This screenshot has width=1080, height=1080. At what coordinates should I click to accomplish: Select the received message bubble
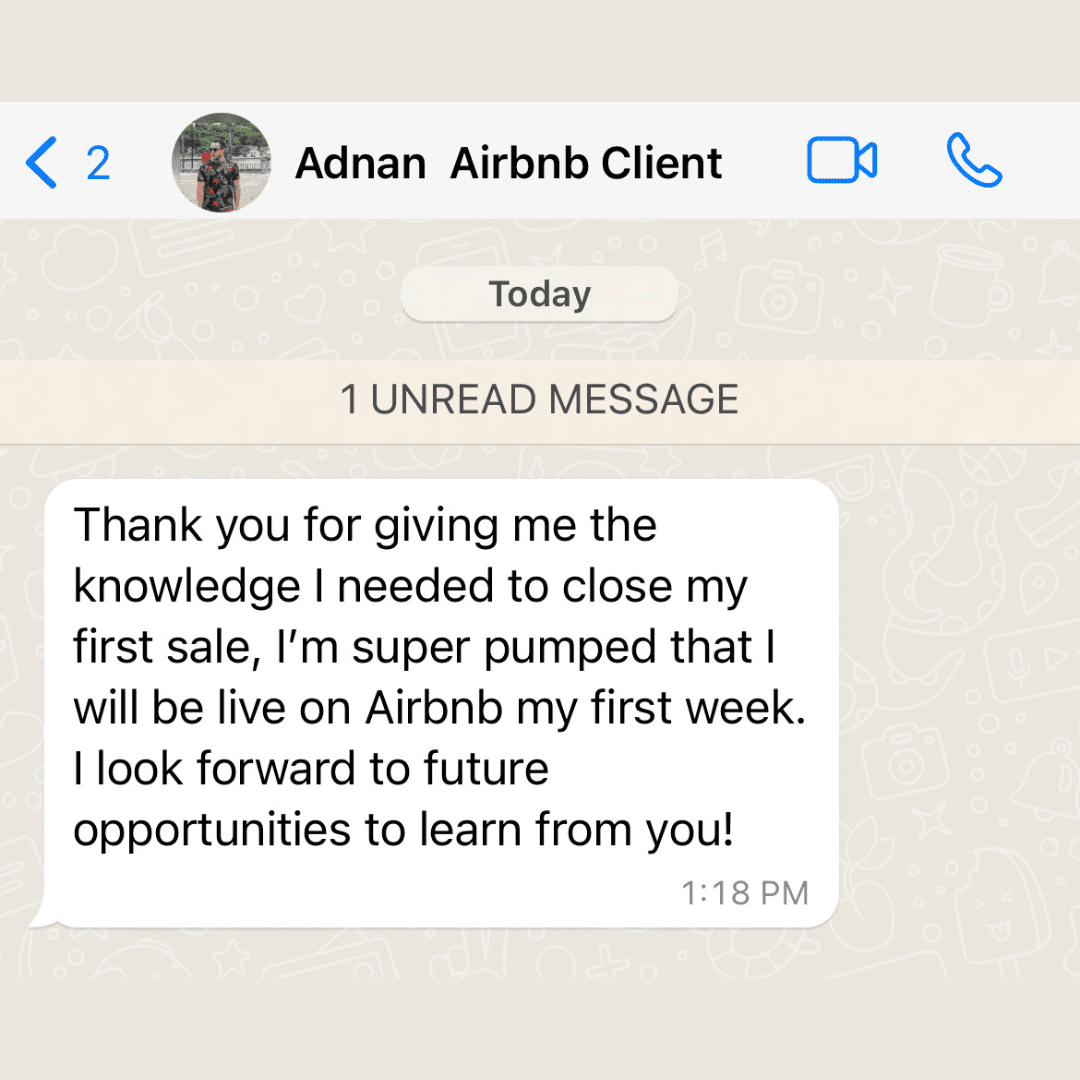[x=441, y=703]
